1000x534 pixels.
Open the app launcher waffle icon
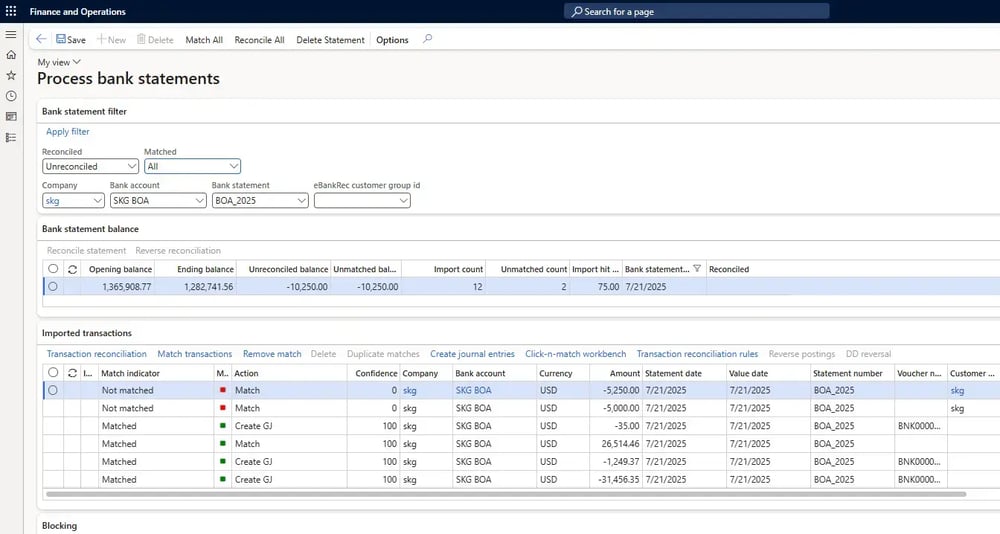tap(11, 11)
